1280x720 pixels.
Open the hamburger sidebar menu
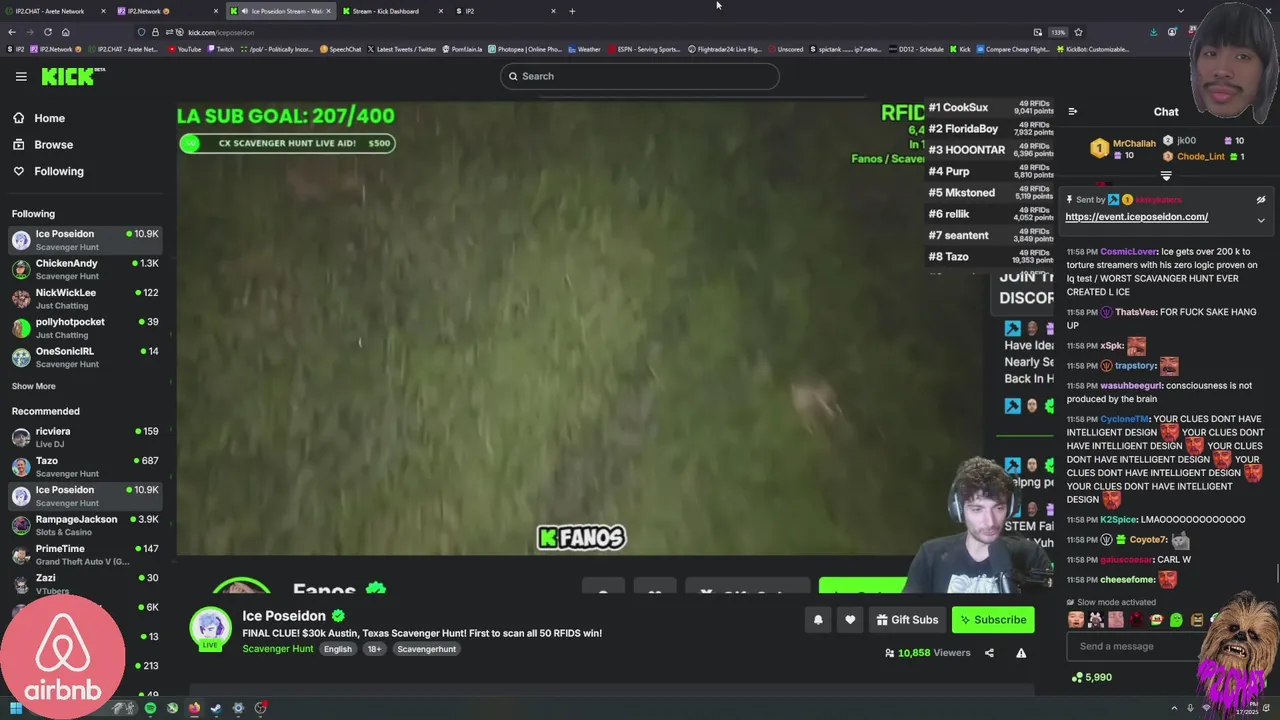tap(21, 76)
